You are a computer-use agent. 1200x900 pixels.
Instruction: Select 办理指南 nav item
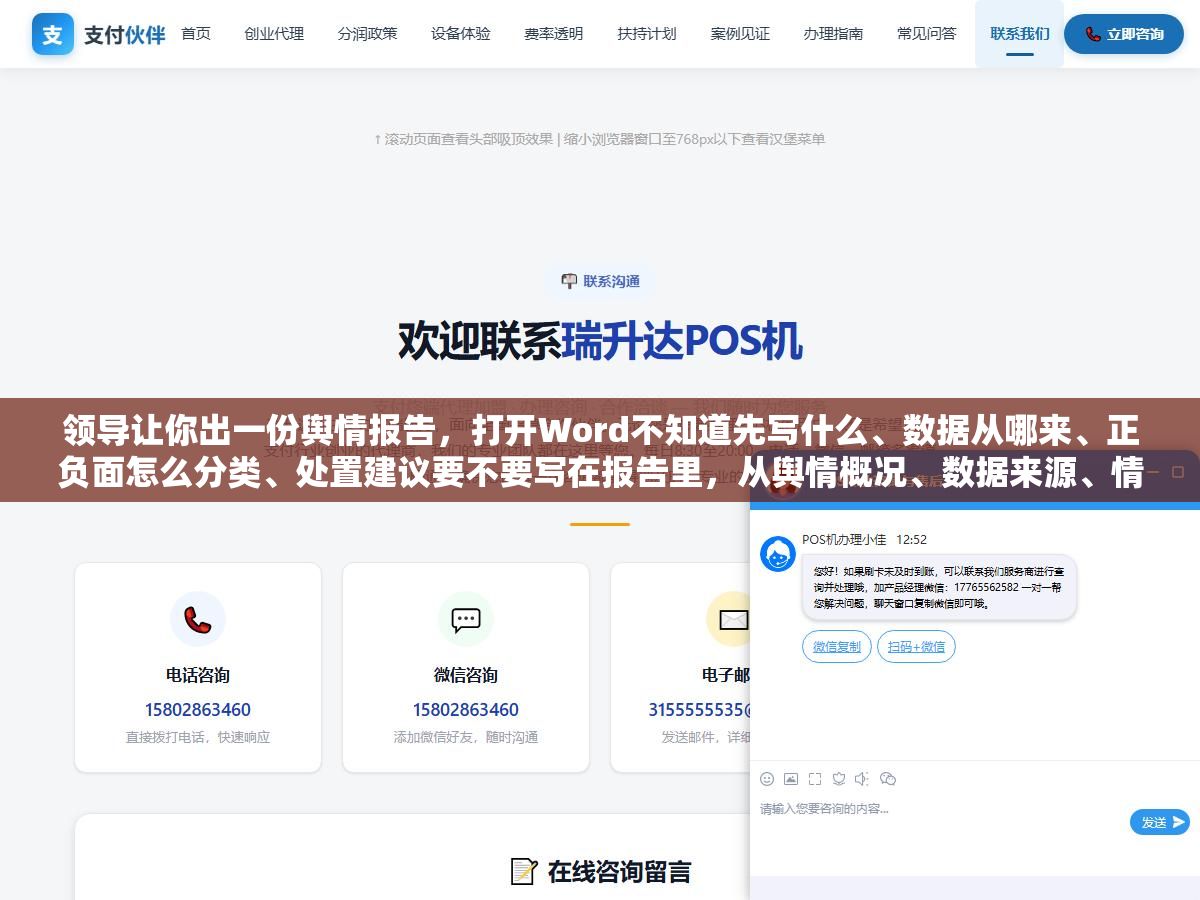click(x=833, y=34)
